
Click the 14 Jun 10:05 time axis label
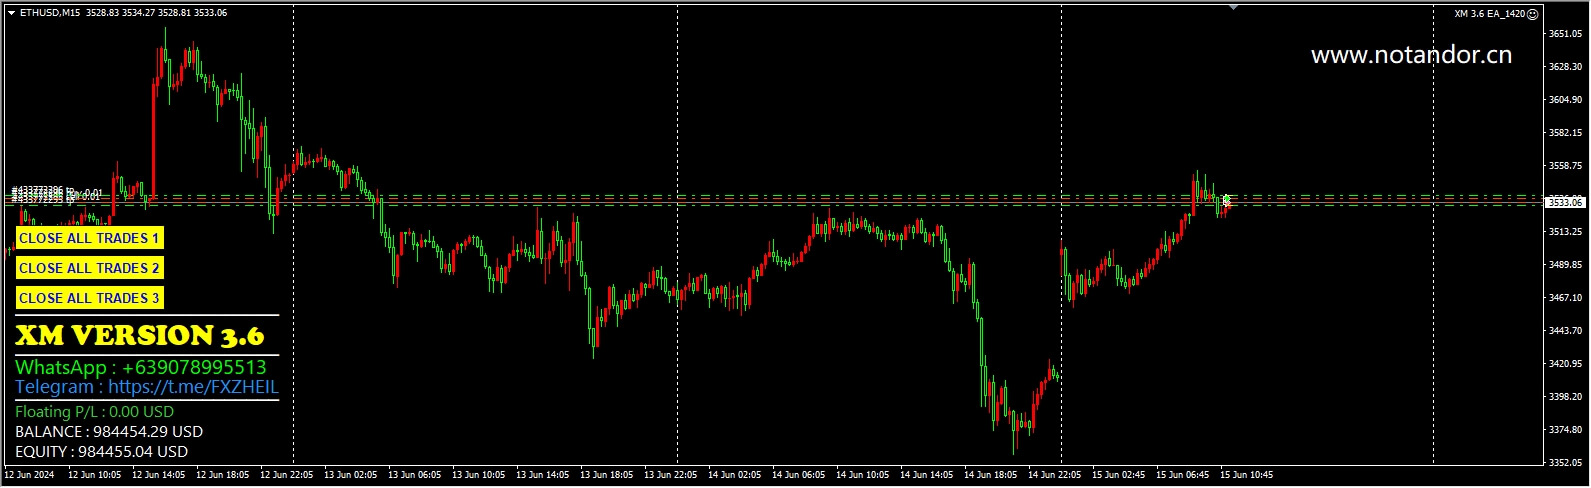(861, 475)
